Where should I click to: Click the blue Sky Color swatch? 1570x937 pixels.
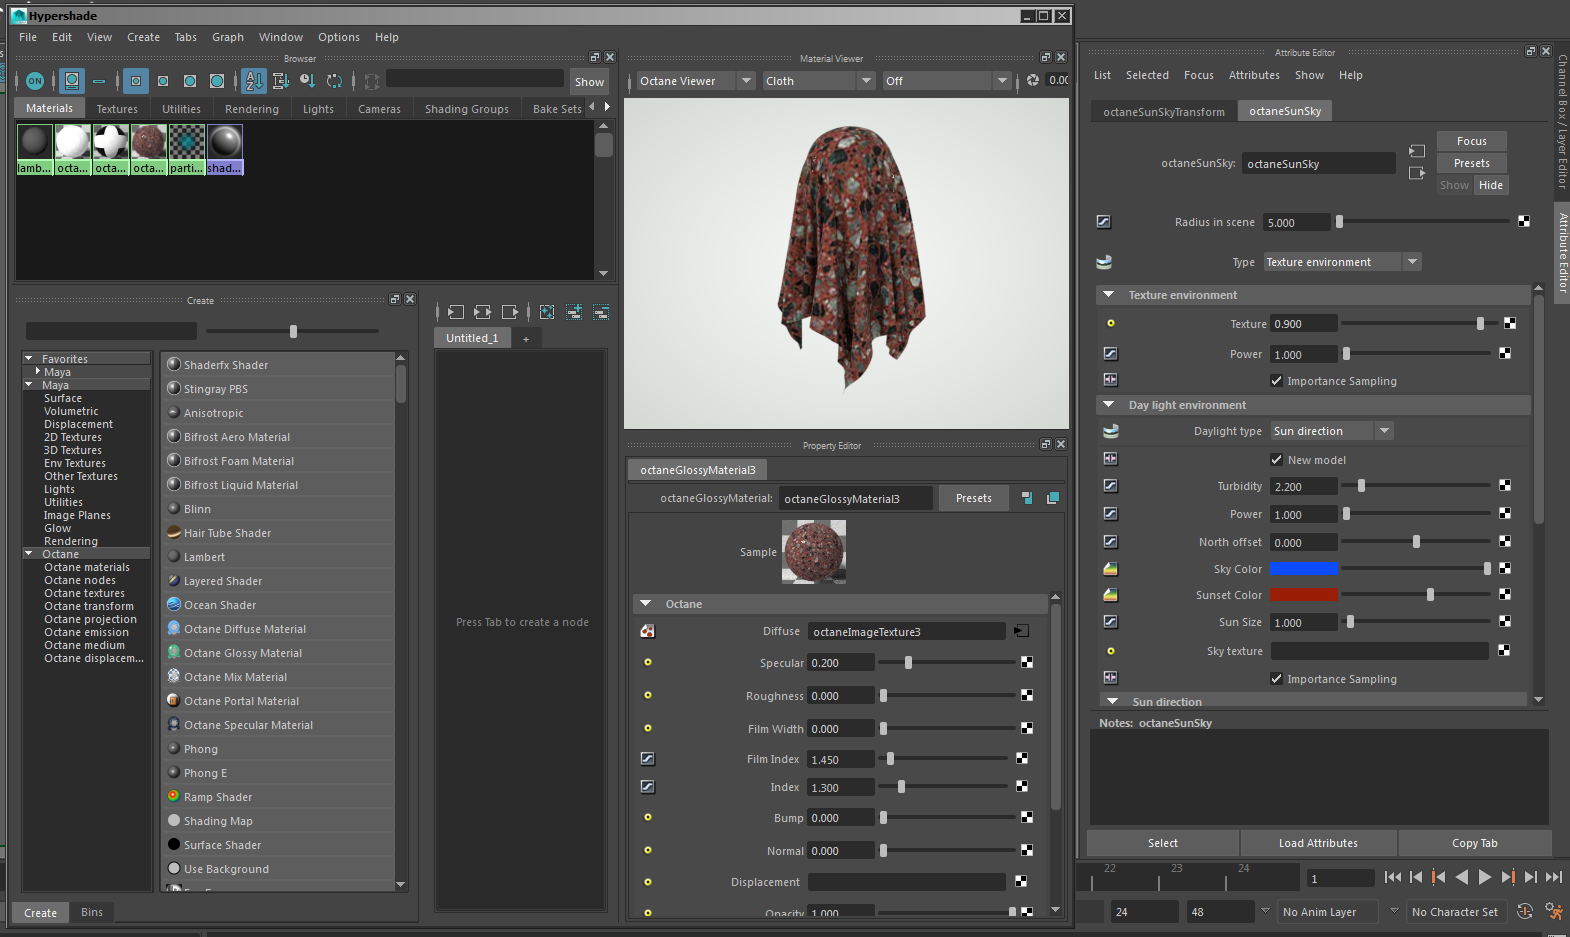[1303, 569]
